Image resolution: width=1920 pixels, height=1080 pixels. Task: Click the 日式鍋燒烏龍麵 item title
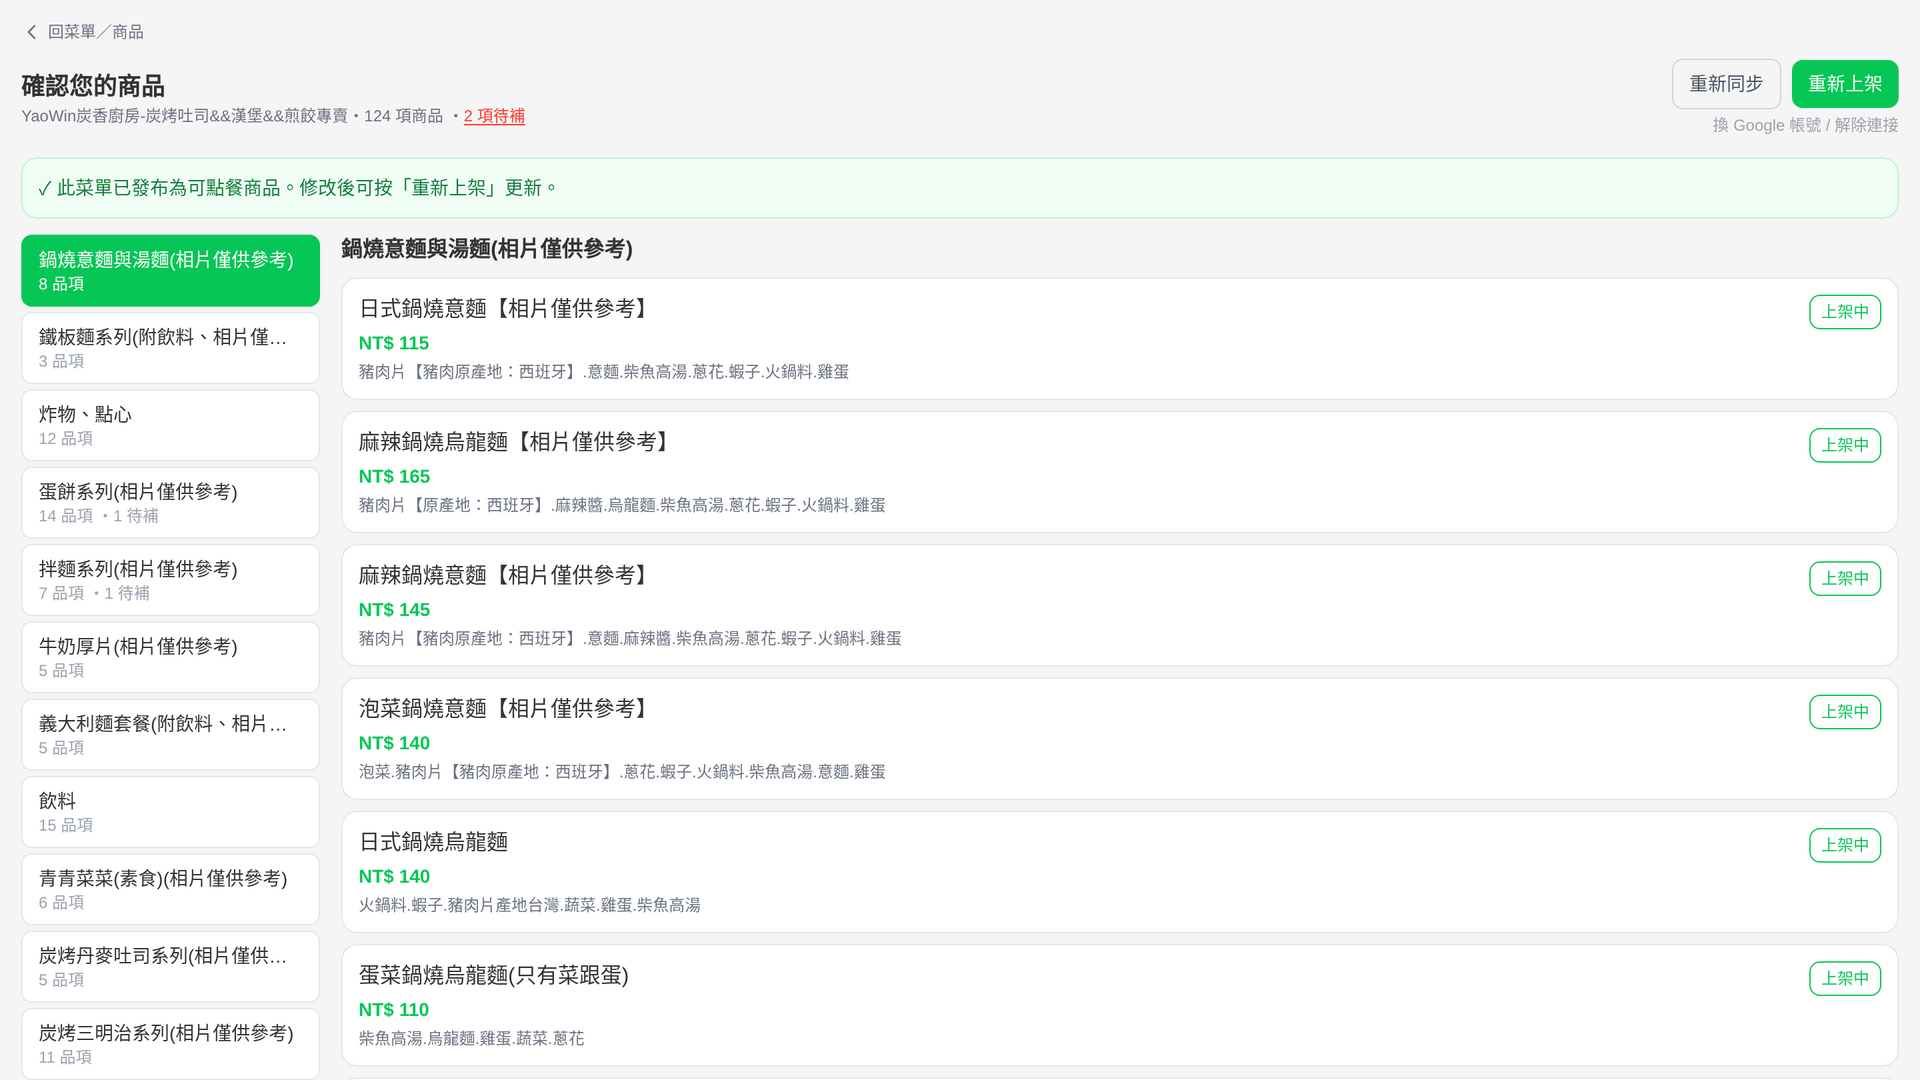434,842
